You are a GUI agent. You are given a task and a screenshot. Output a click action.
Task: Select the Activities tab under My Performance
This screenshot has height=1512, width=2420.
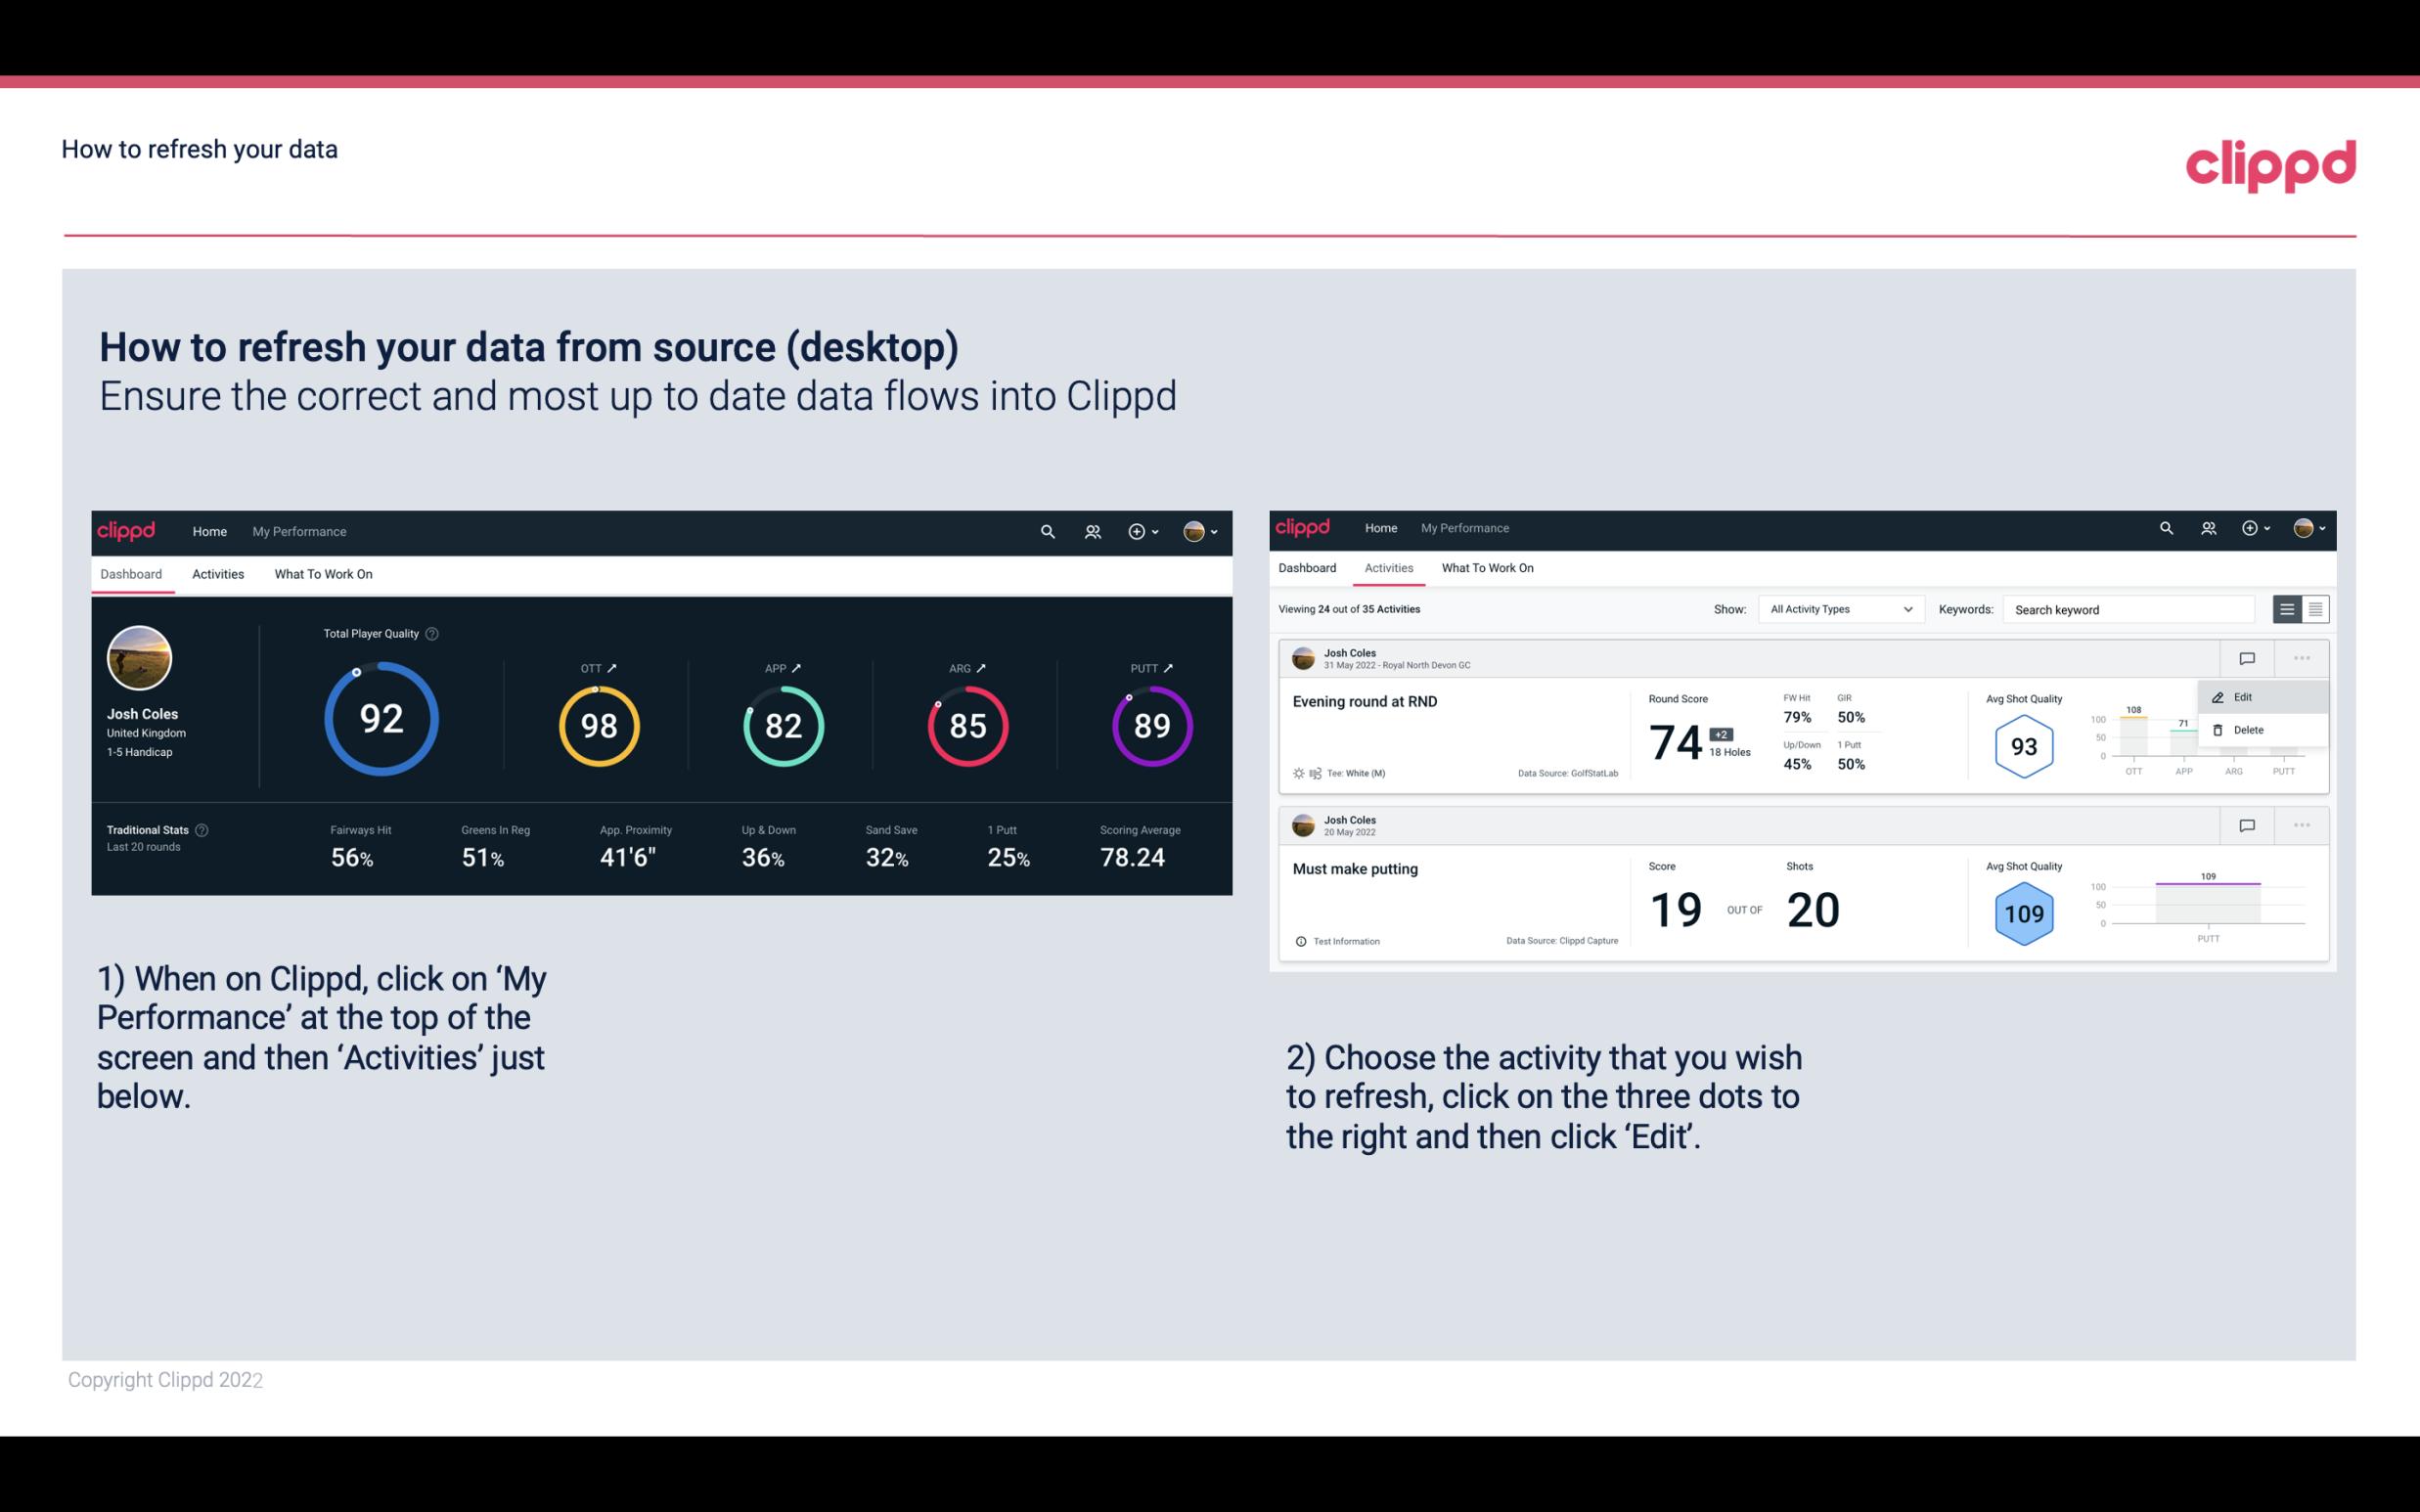point(218,573)
